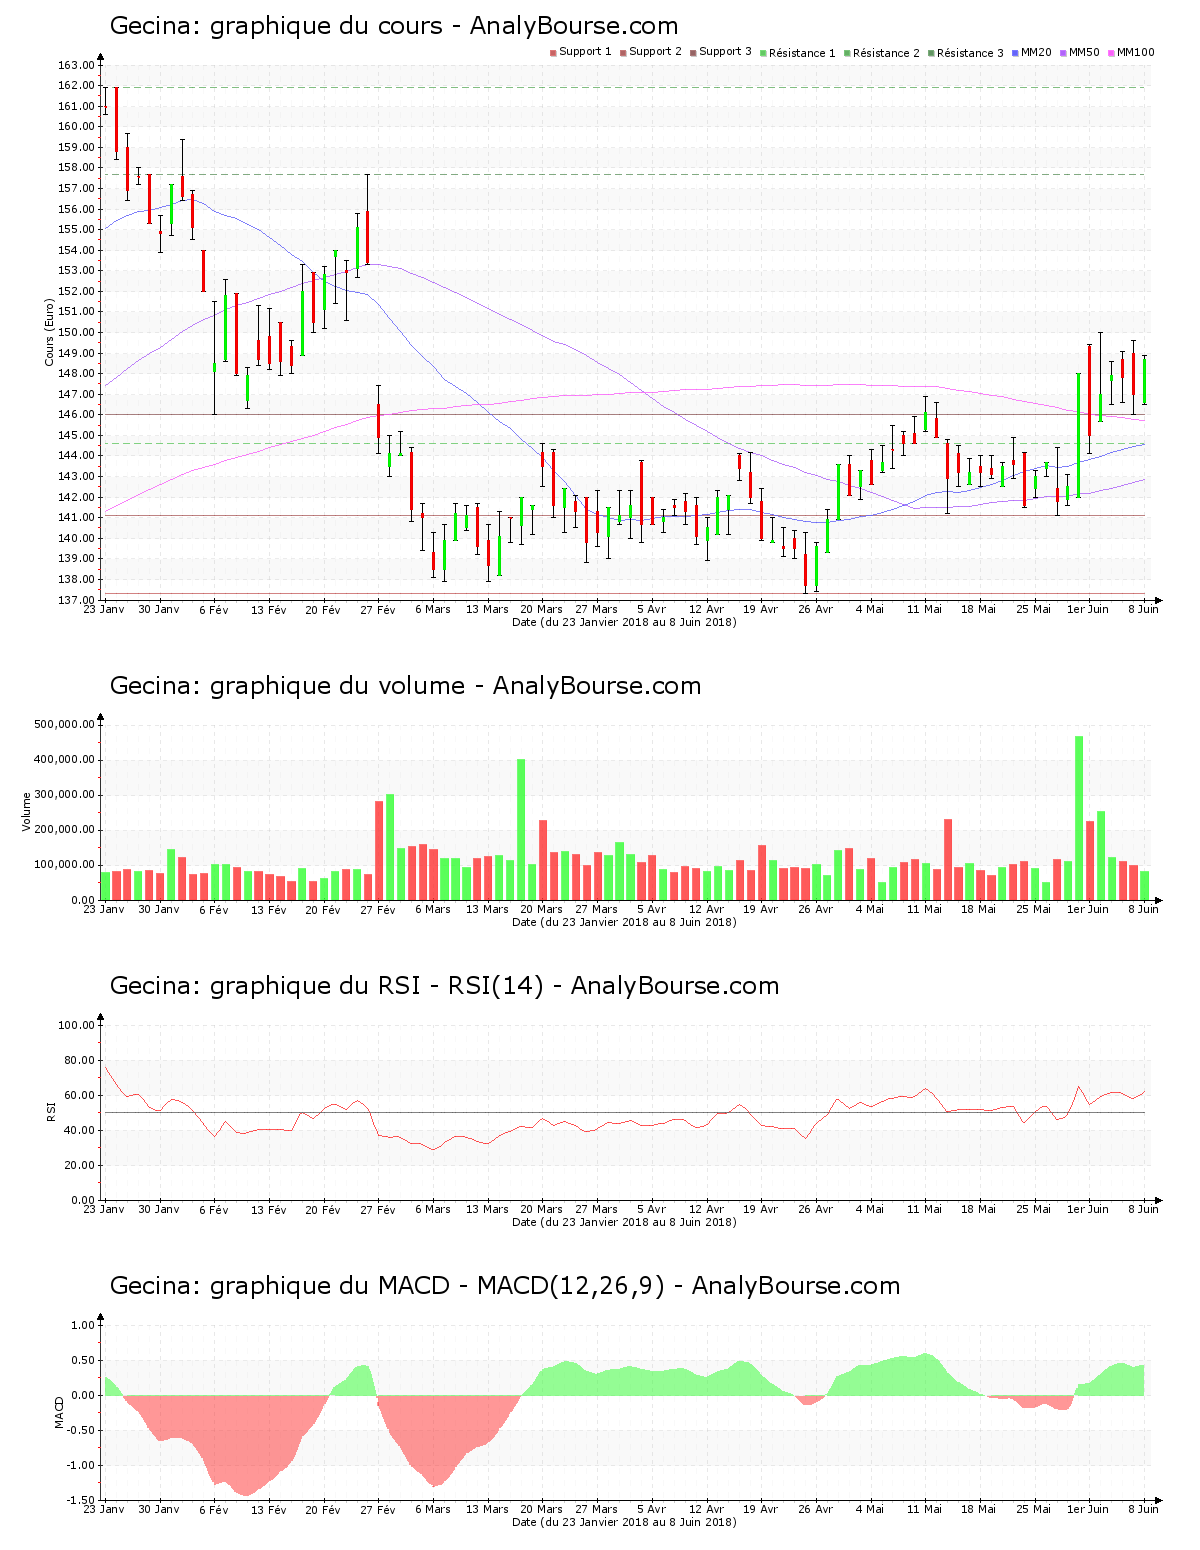Viewport: 1200px width, 1550px height.
Task: Click the Support 1 legend color square
Action: (553, 52)
